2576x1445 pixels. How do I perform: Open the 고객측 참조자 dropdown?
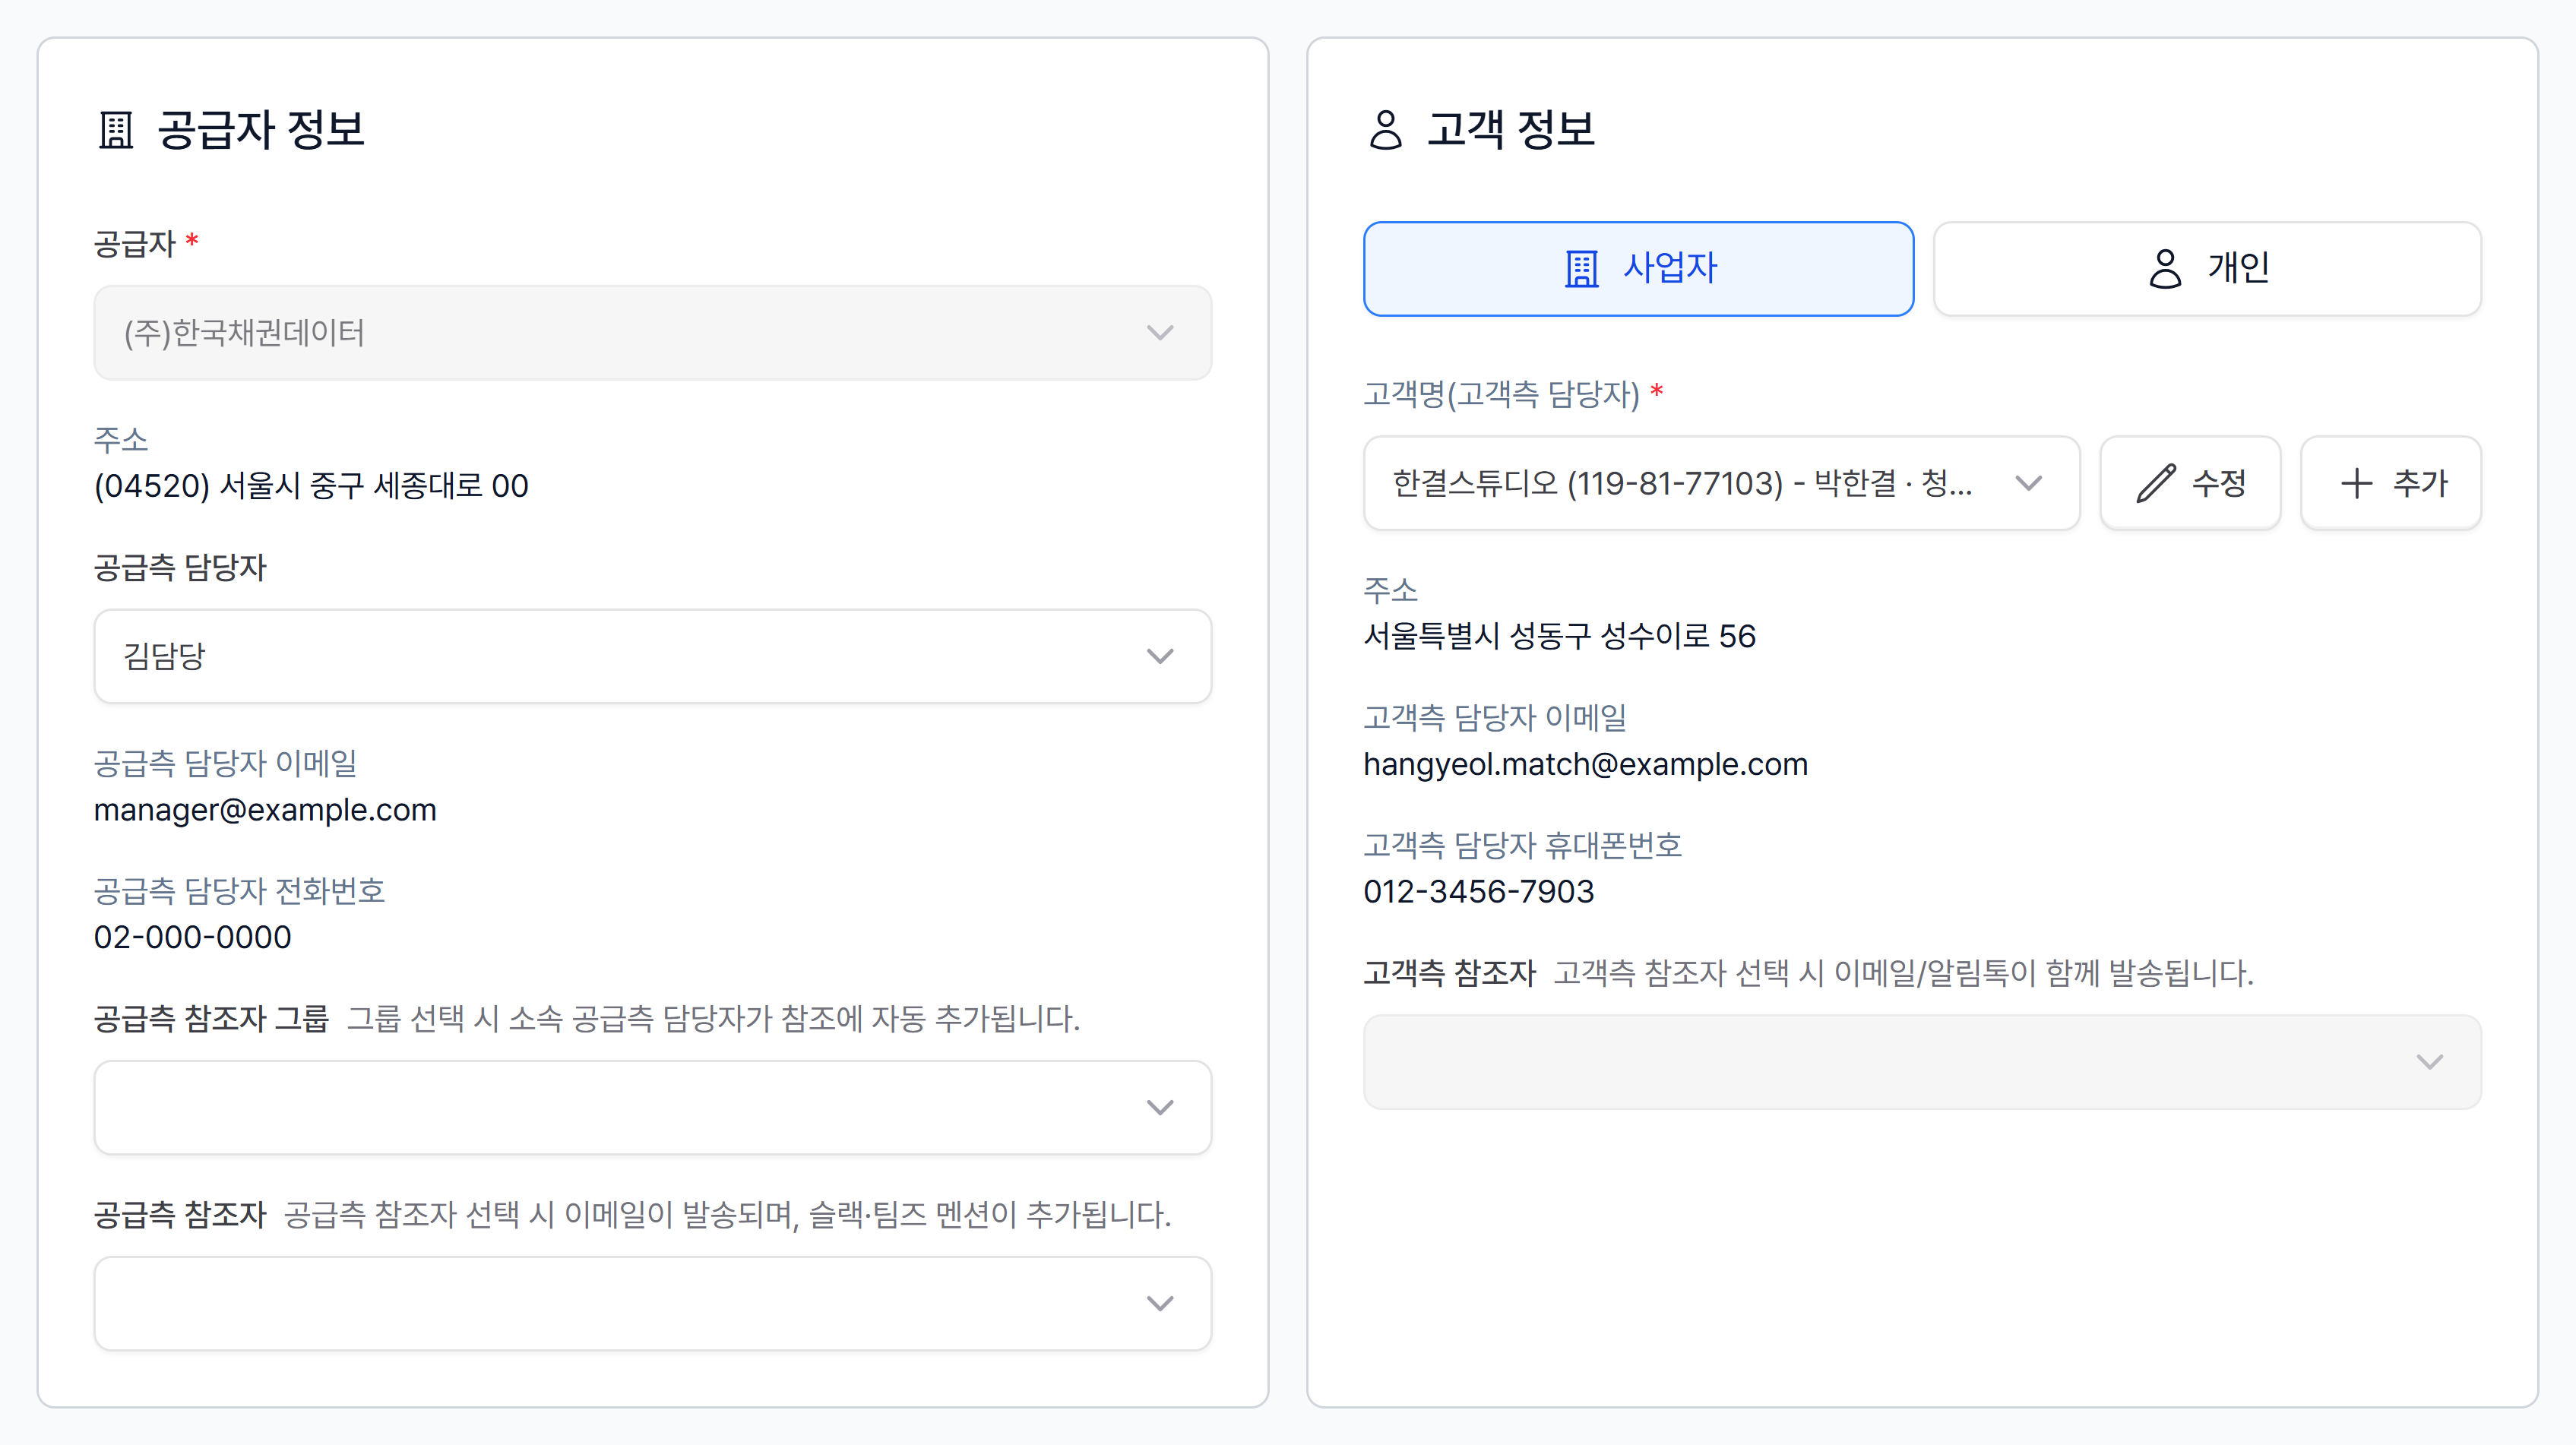pos(1922,1062)
